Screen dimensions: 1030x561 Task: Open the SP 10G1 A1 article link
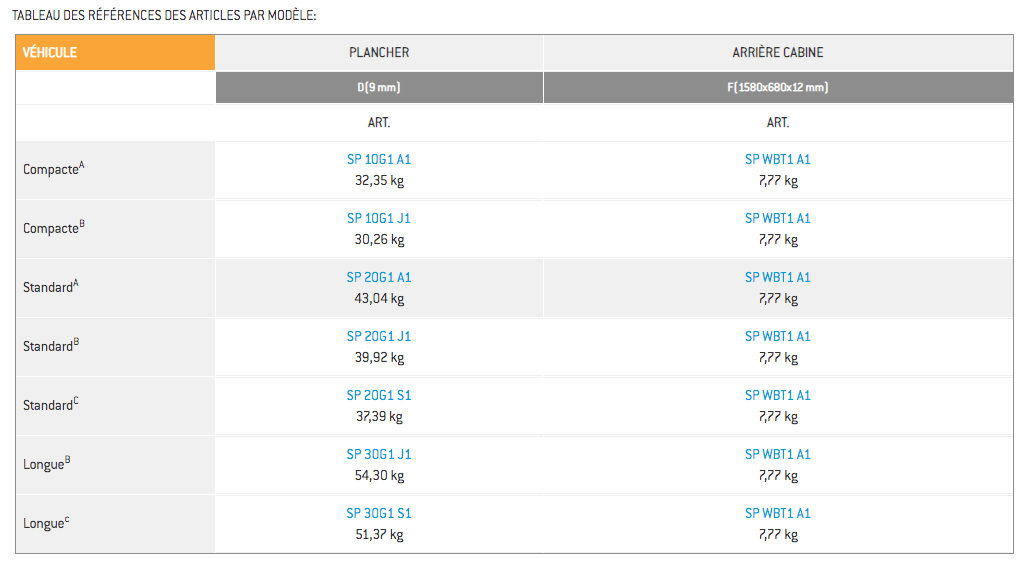point(379,159)
